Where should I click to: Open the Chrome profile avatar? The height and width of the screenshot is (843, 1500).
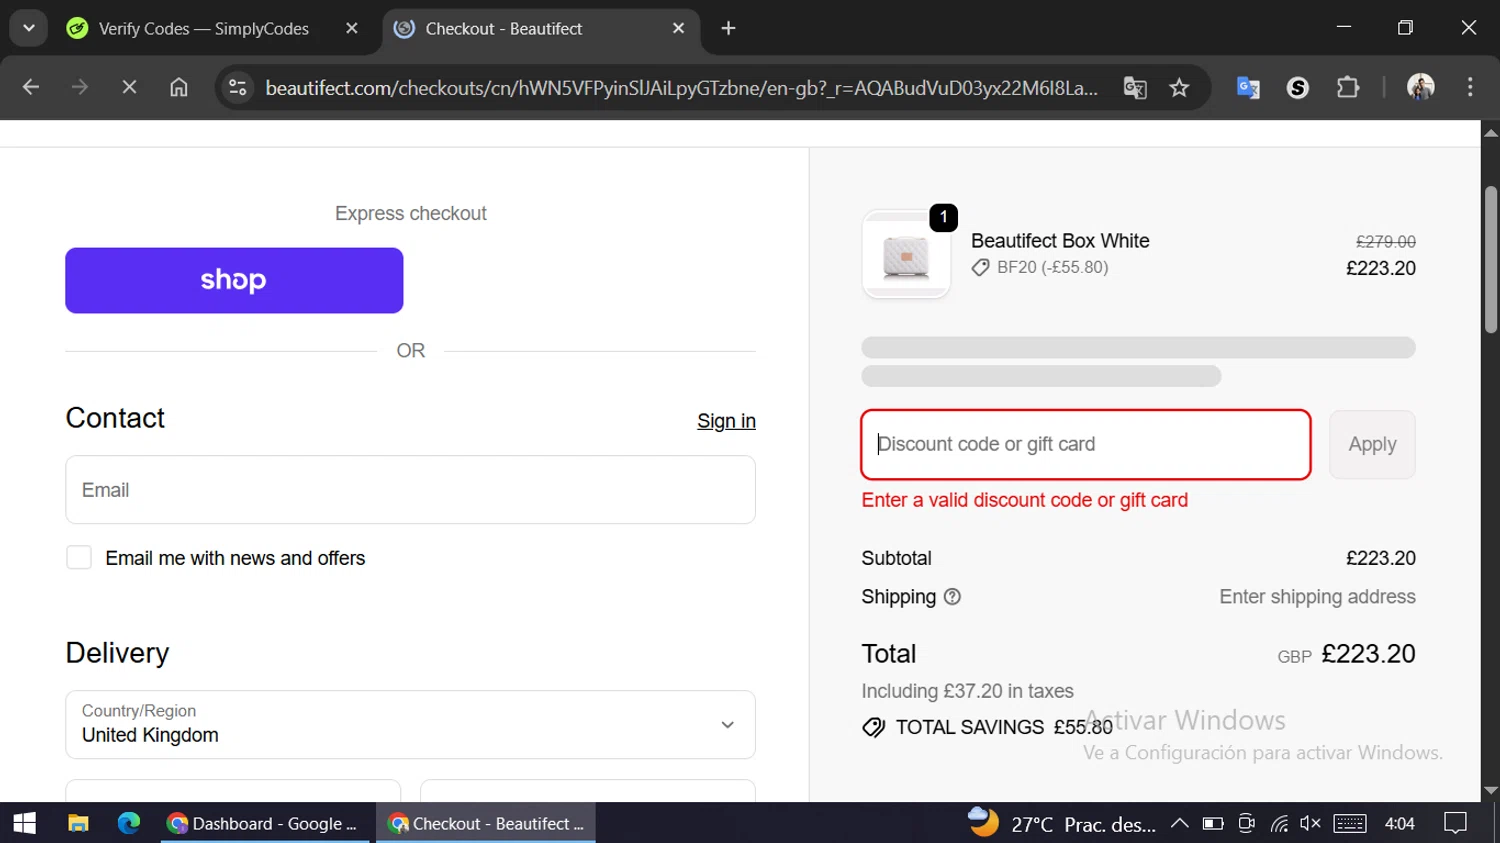point(1421,87)
